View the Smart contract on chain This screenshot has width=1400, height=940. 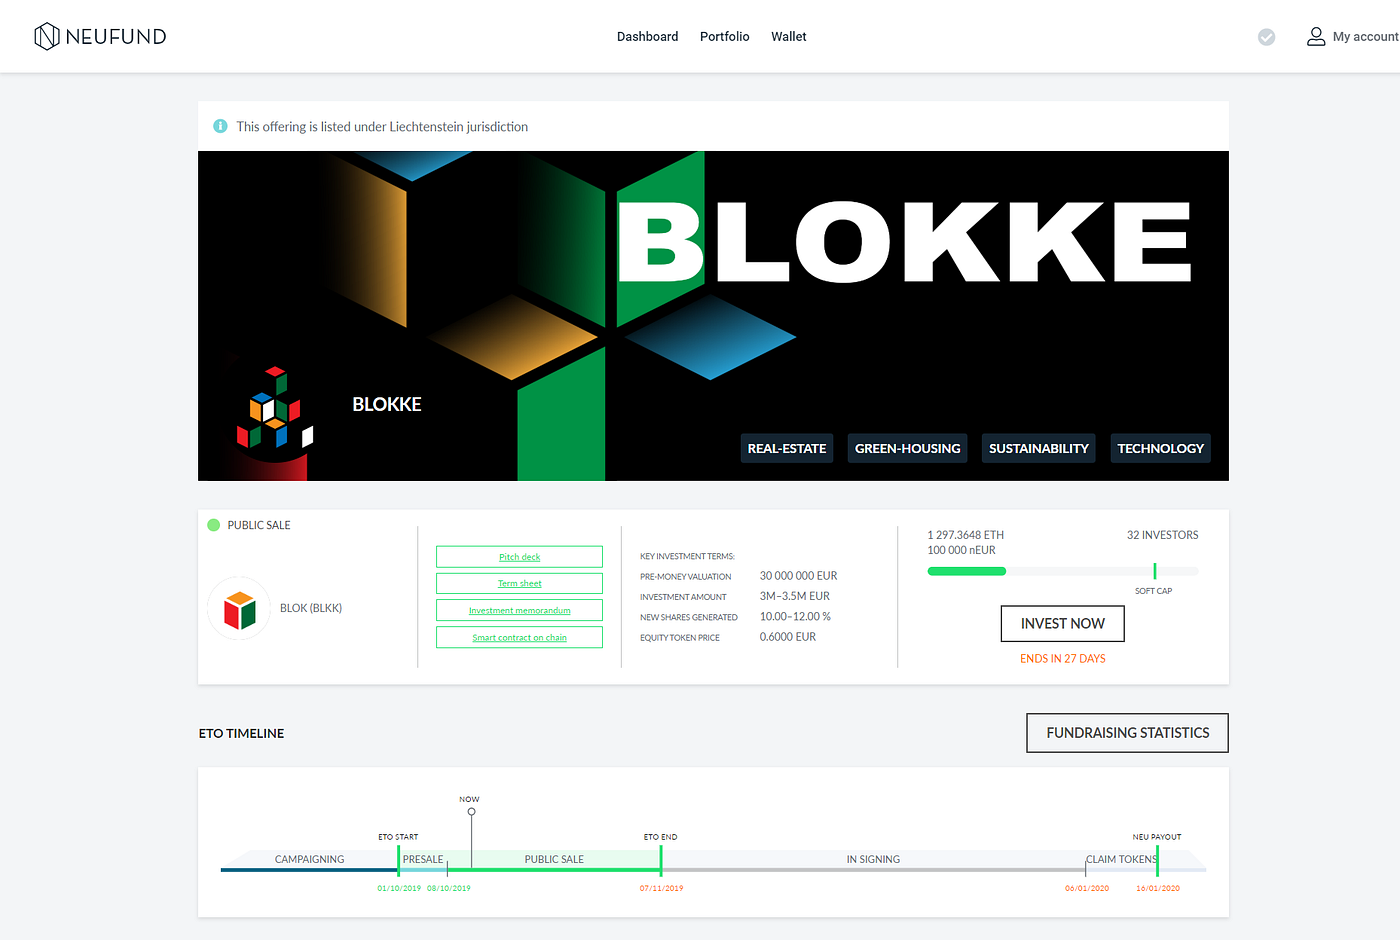pos(519,637)
